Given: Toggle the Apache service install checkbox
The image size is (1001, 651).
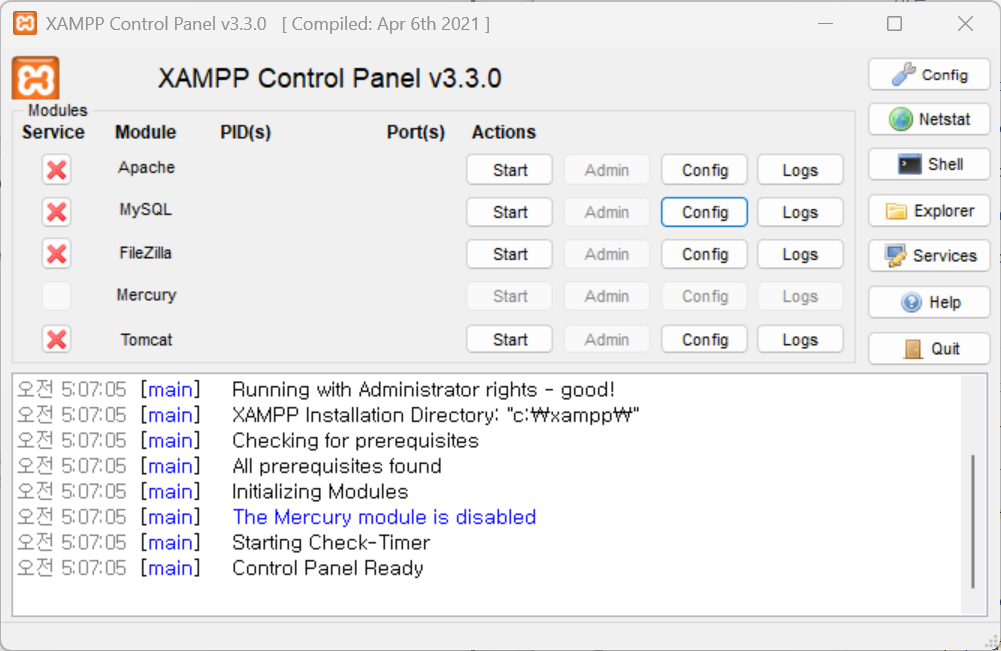Looking at the screenshot, I should (56, 170).
